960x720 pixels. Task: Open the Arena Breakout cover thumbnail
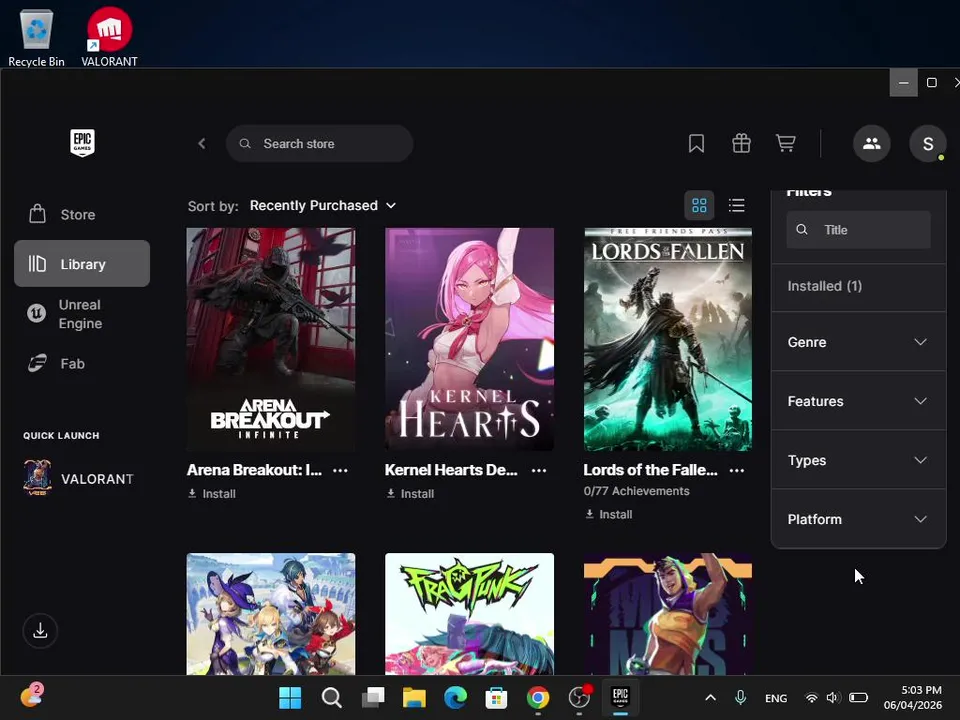[x=271, y=339]
